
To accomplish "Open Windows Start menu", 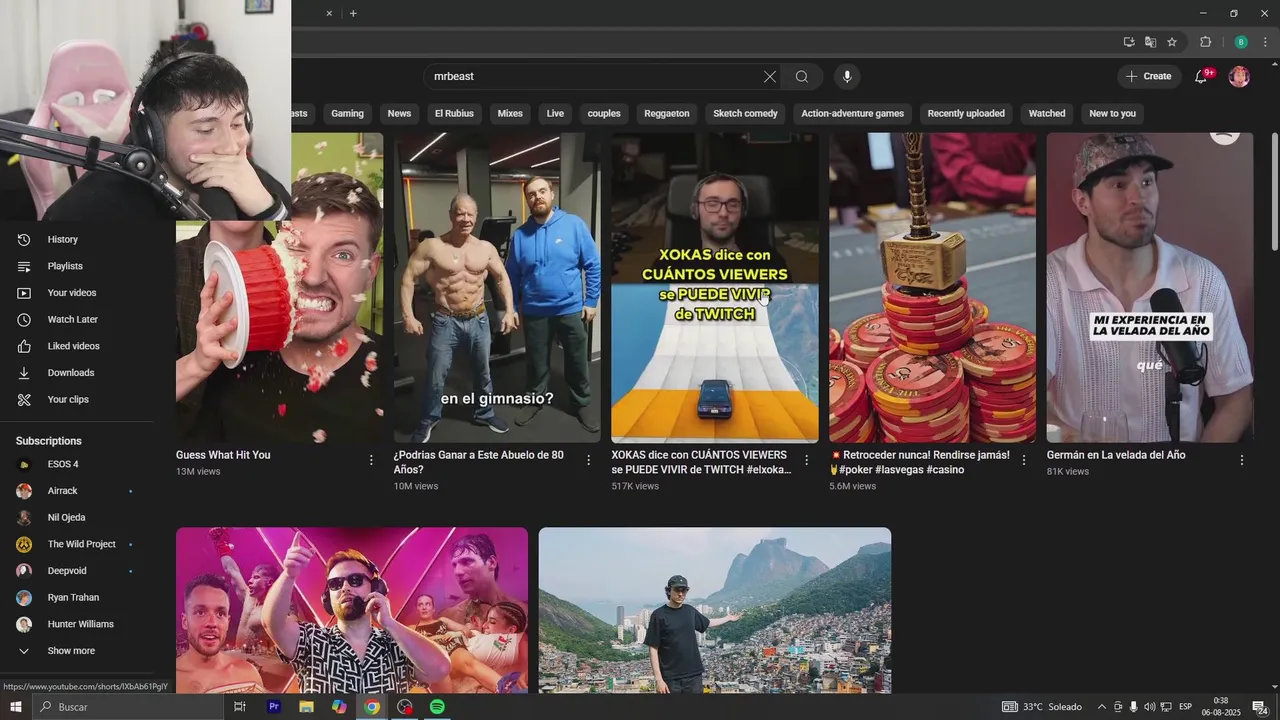I will (x=16, y=707).
